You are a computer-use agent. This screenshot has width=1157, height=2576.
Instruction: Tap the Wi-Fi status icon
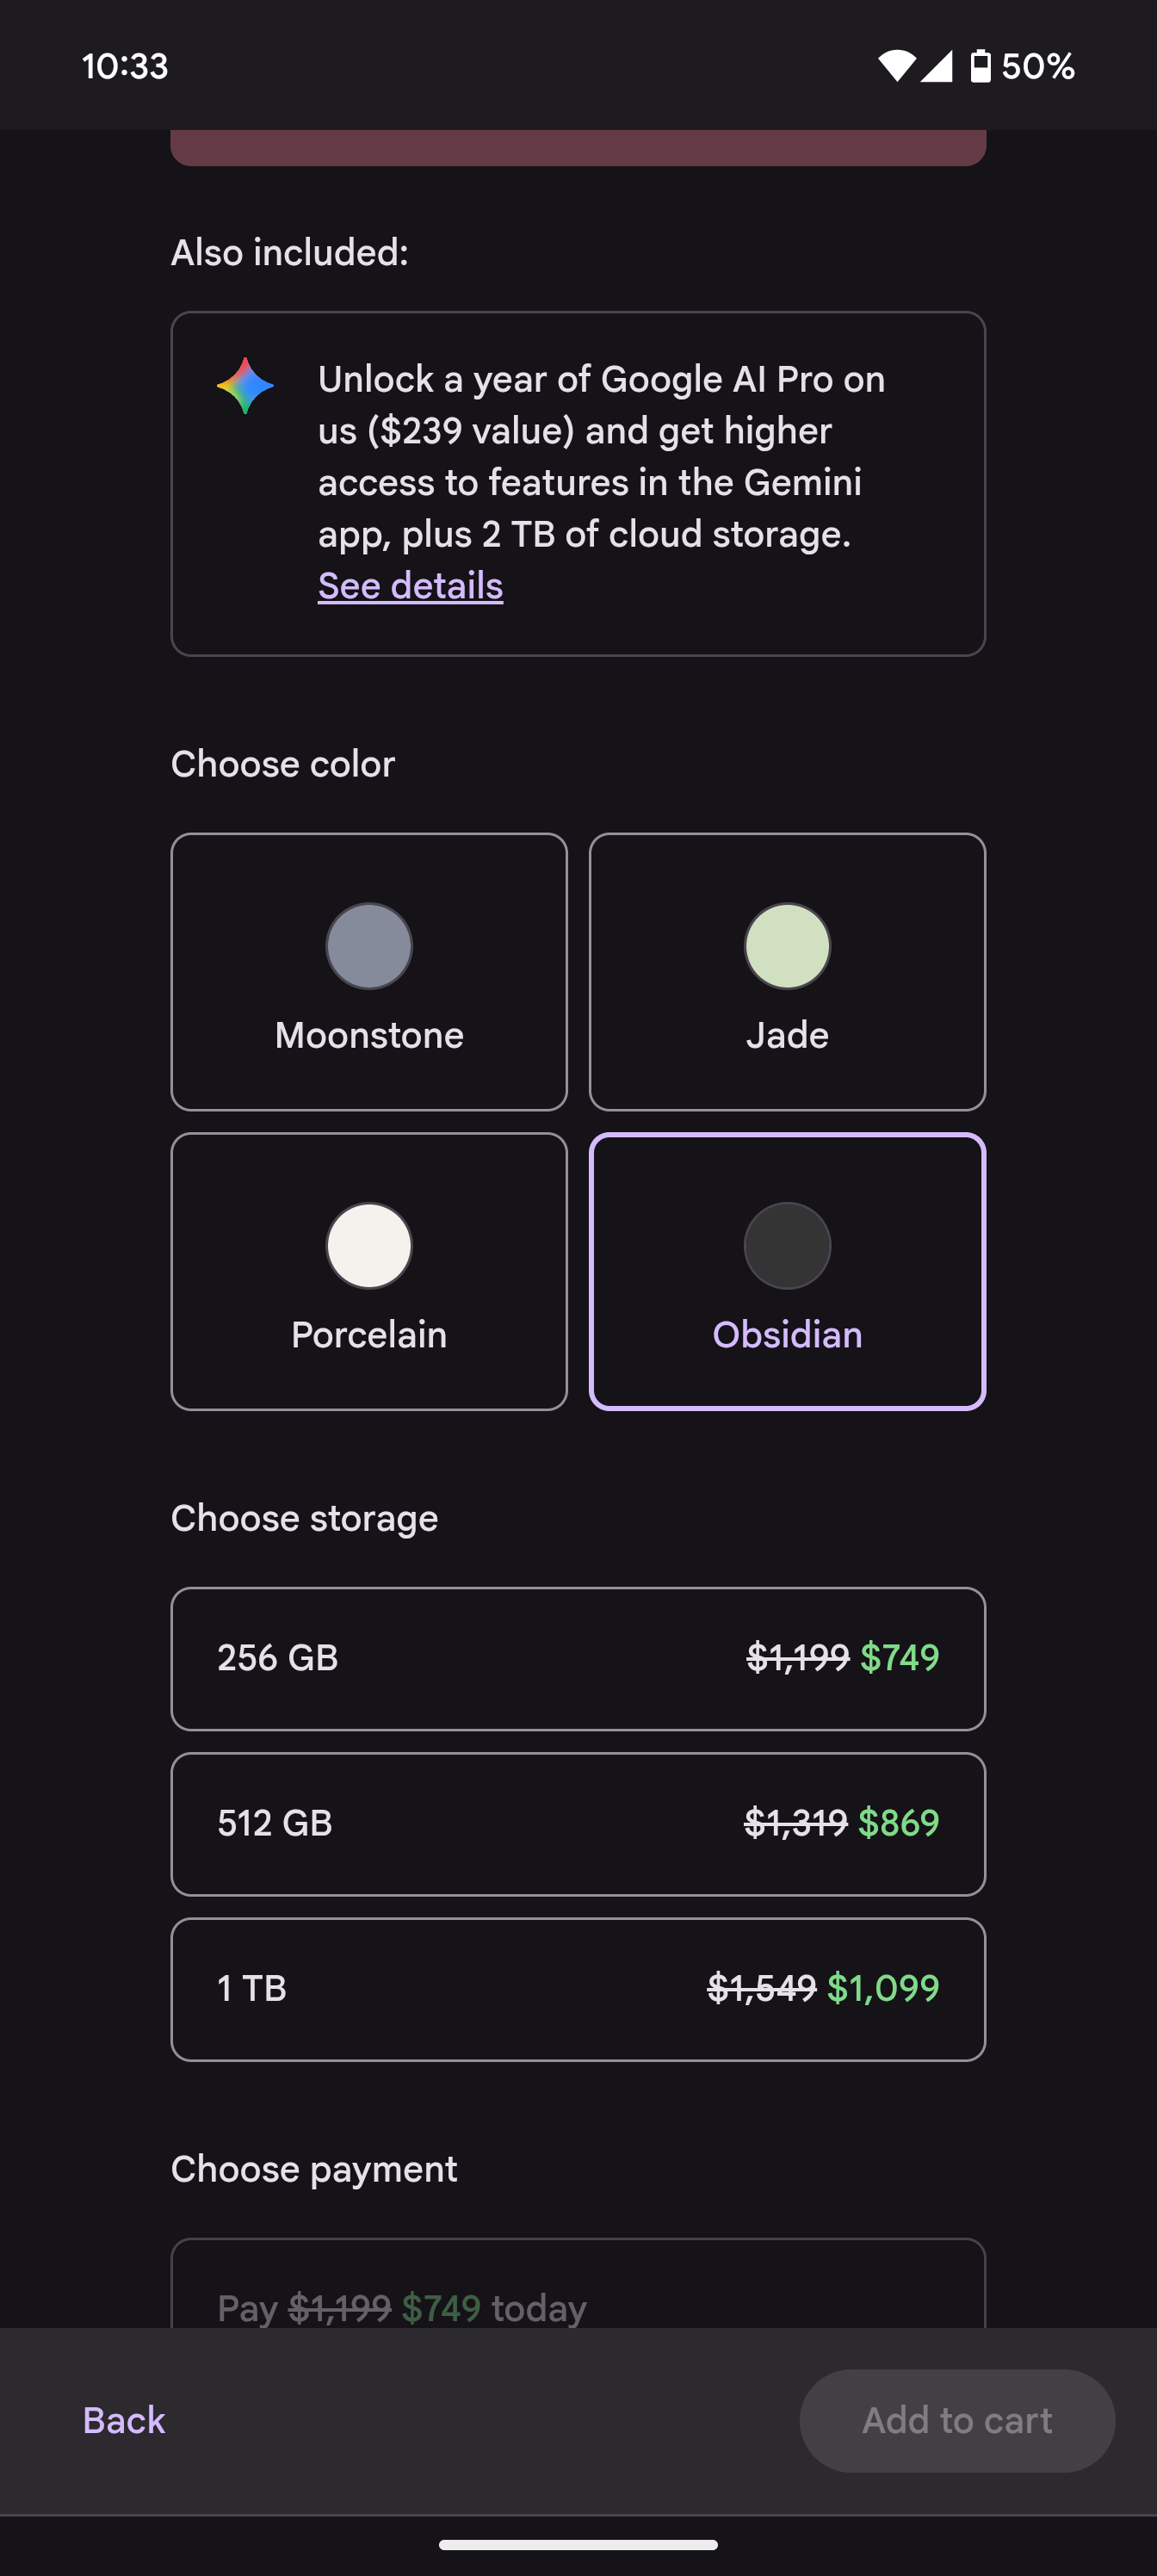896,66
